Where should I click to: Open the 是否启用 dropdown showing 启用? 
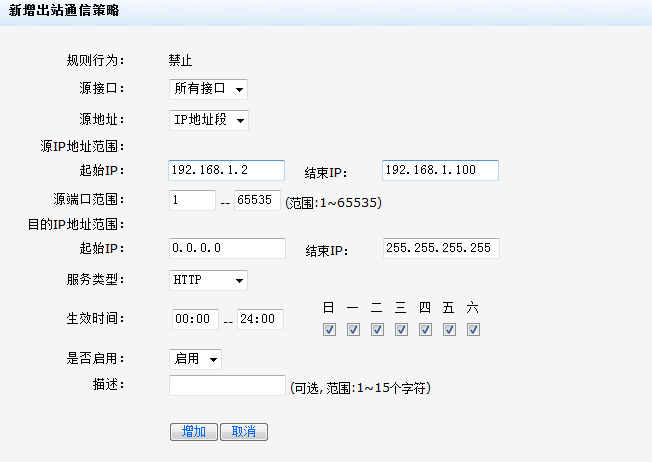pos(195,359)
